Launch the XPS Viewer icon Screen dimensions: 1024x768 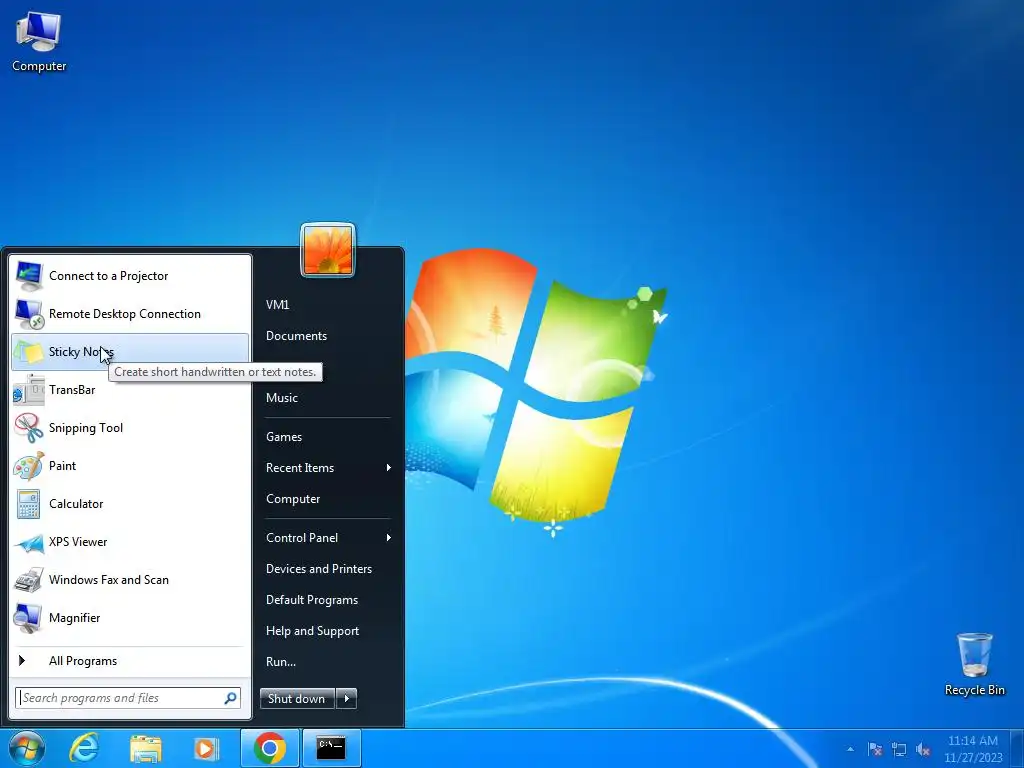click(x=29, y=543)
